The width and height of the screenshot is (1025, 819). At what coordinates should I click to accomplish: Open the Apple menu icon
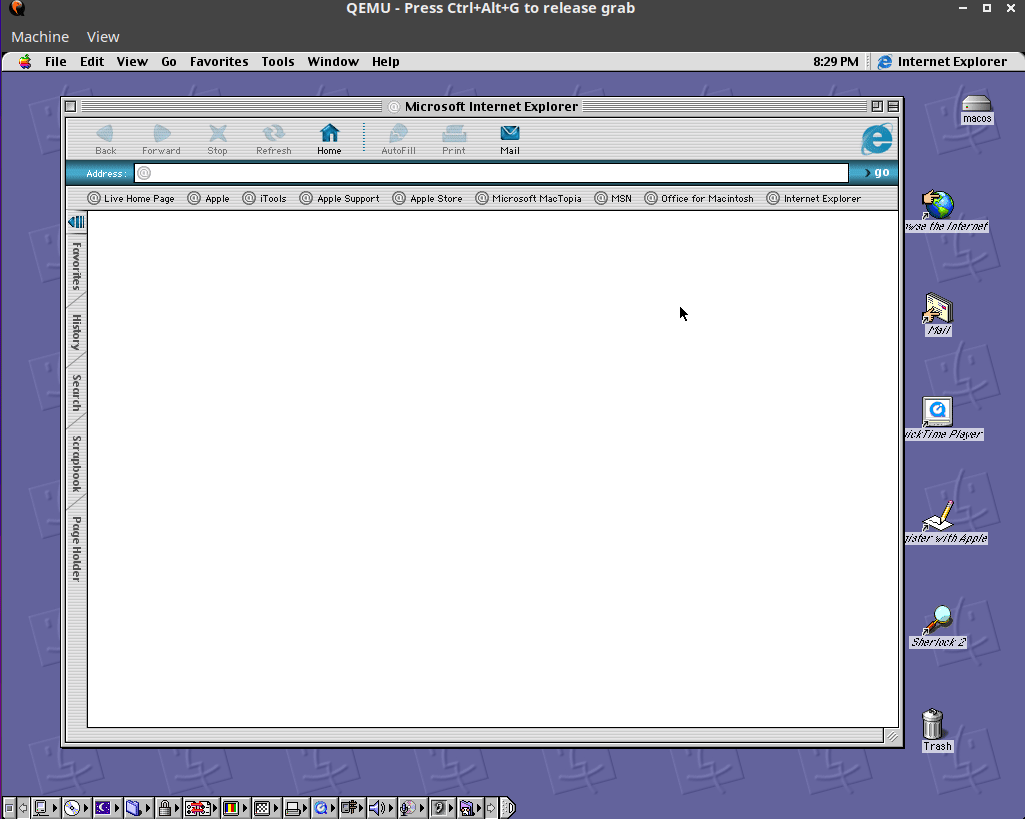click(25, 61)
